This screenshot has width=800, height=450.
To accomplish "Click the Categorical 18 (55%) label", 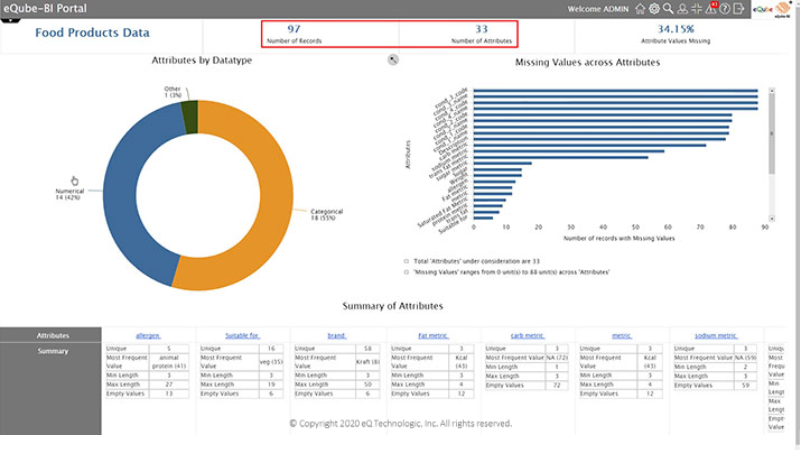I will click(327, 214).
